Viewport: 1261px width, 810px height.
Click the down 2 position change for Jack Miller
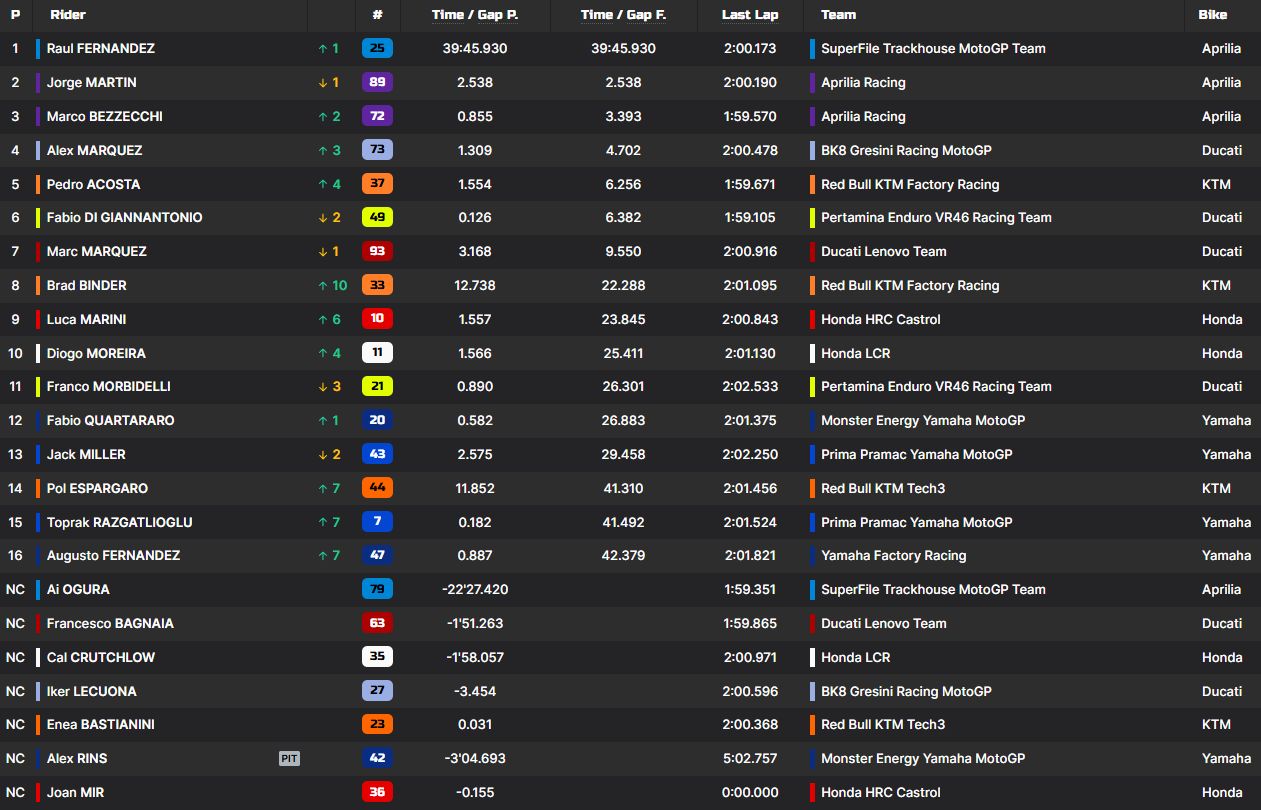pos(329,454)
